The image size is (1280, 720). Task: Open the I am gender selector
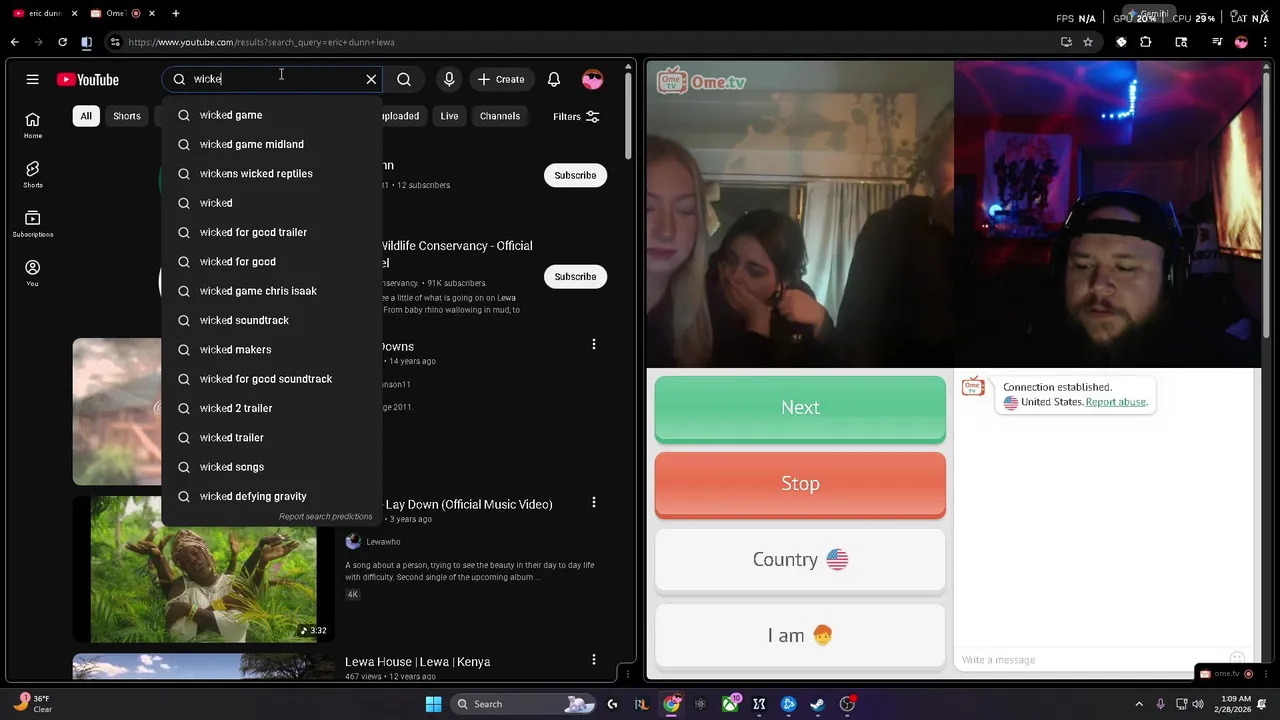click(x=800, y=635)
